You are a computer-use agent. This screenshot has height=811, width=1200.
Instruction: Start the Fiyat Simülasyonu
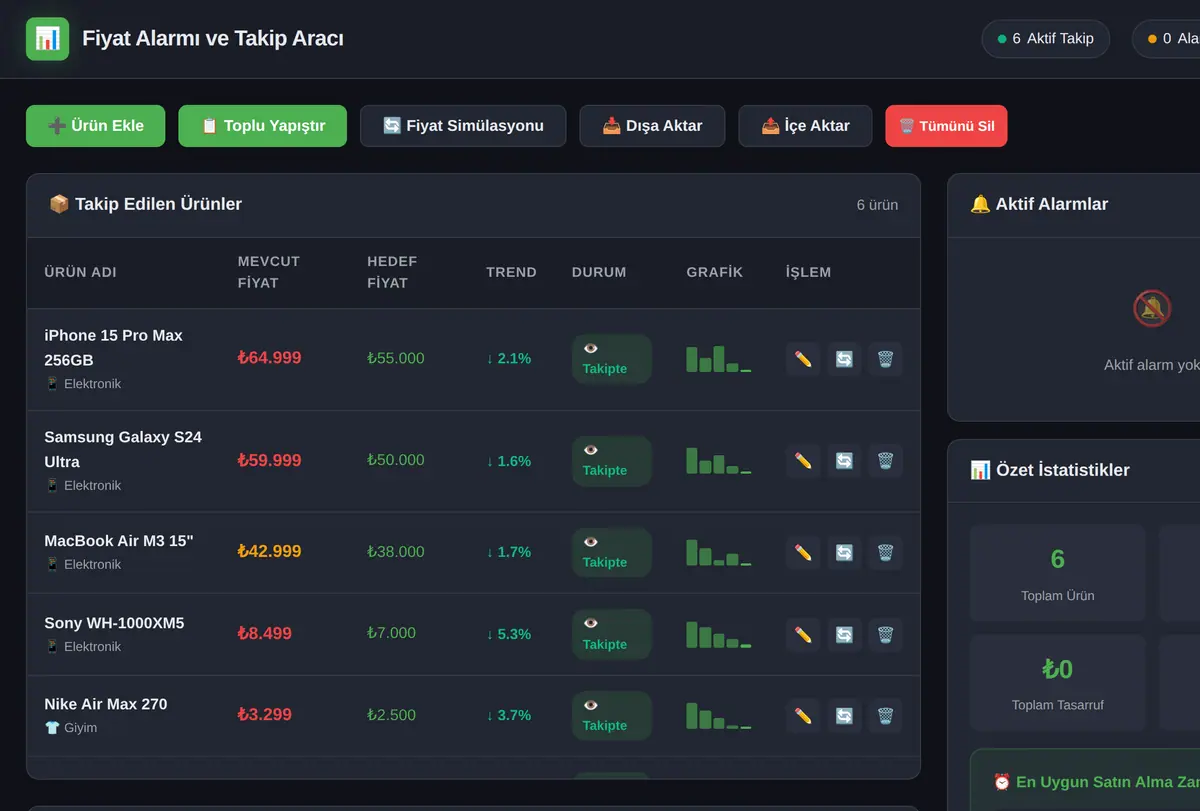[x=463, y=126]
